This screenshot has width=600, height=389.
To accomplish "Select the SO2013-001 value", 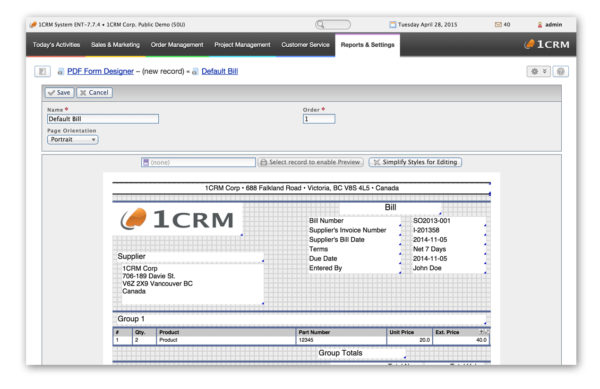I will [432, 221].
